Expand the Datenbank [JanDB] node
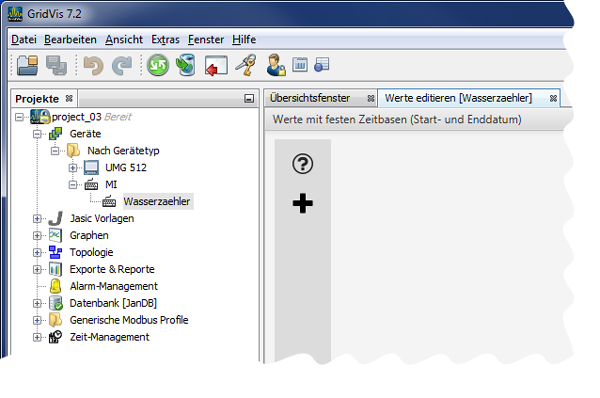This screenshot has width=600, height=398. [37, 303]
